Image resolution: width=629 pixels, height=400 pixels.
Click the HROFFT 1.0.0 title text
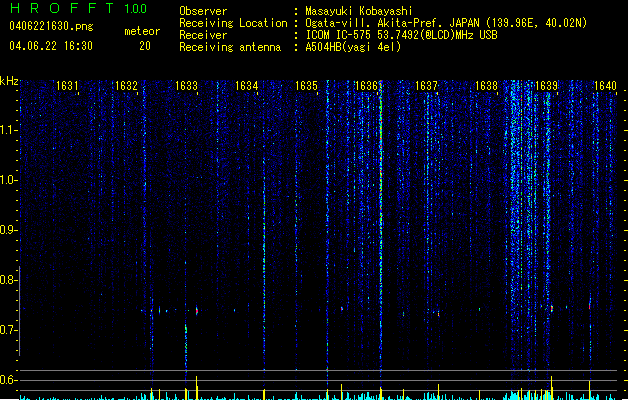click(x=79, y=8)
